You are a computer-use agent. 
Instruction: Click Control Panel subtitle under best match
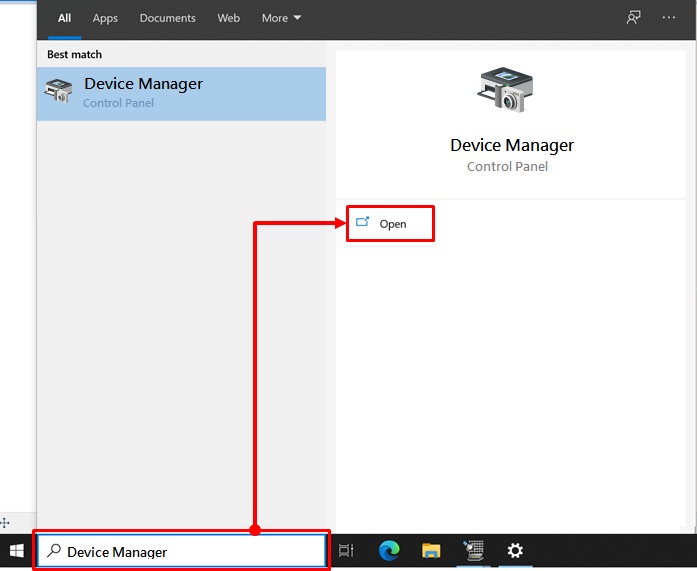pyautogui.click(x=118, y=103)
